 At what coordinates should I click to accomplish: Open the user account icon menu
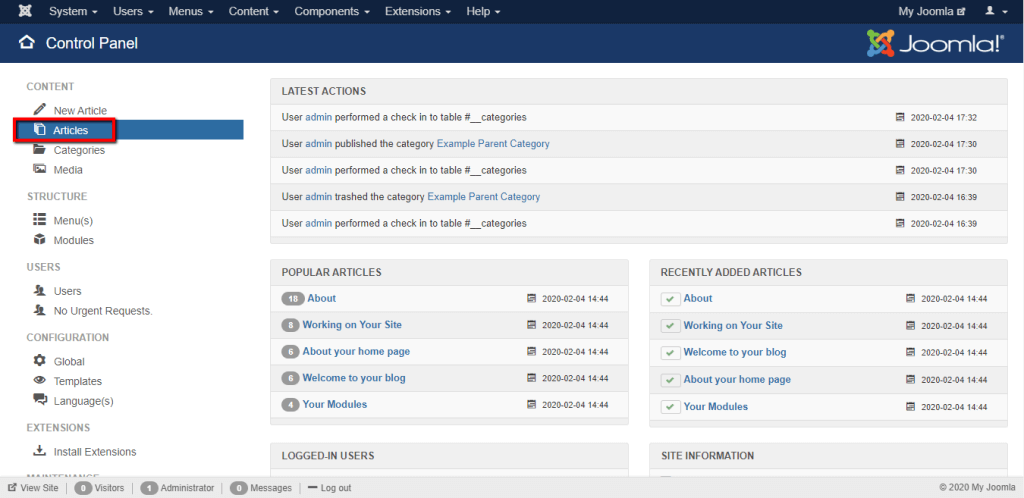tap(994, 11)
